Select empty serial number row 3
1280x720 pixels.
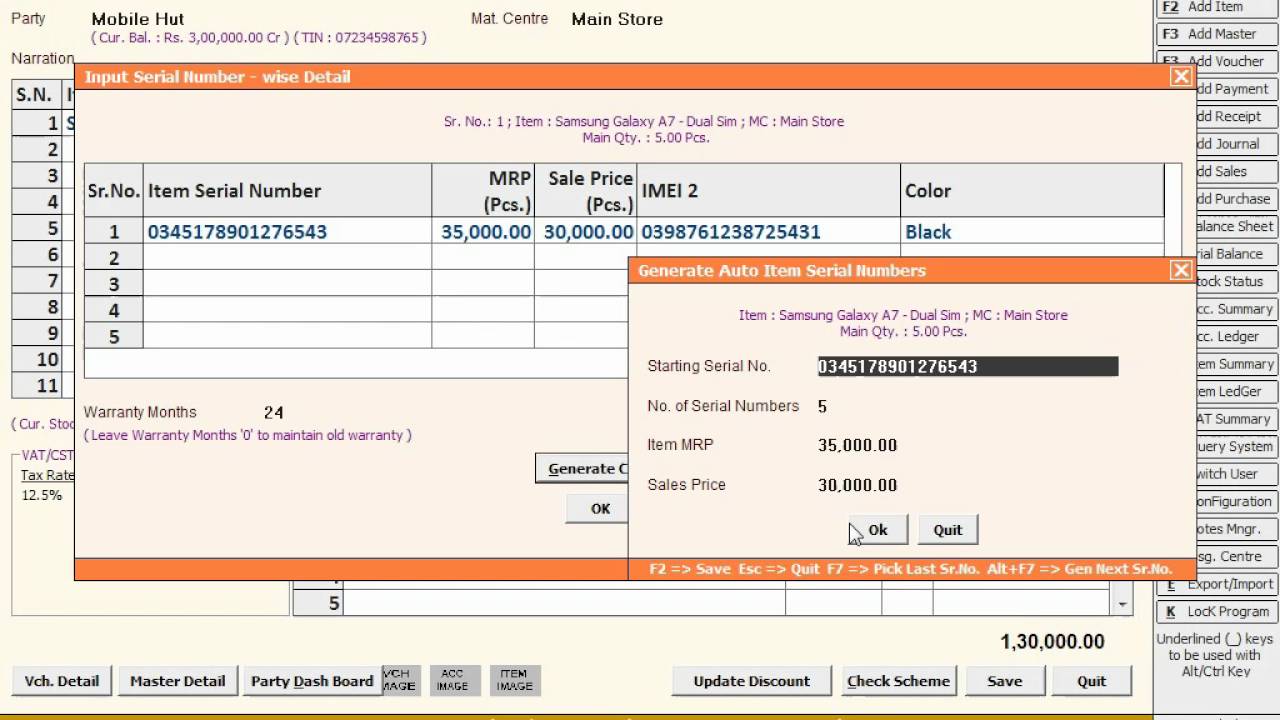pos(287,283)
